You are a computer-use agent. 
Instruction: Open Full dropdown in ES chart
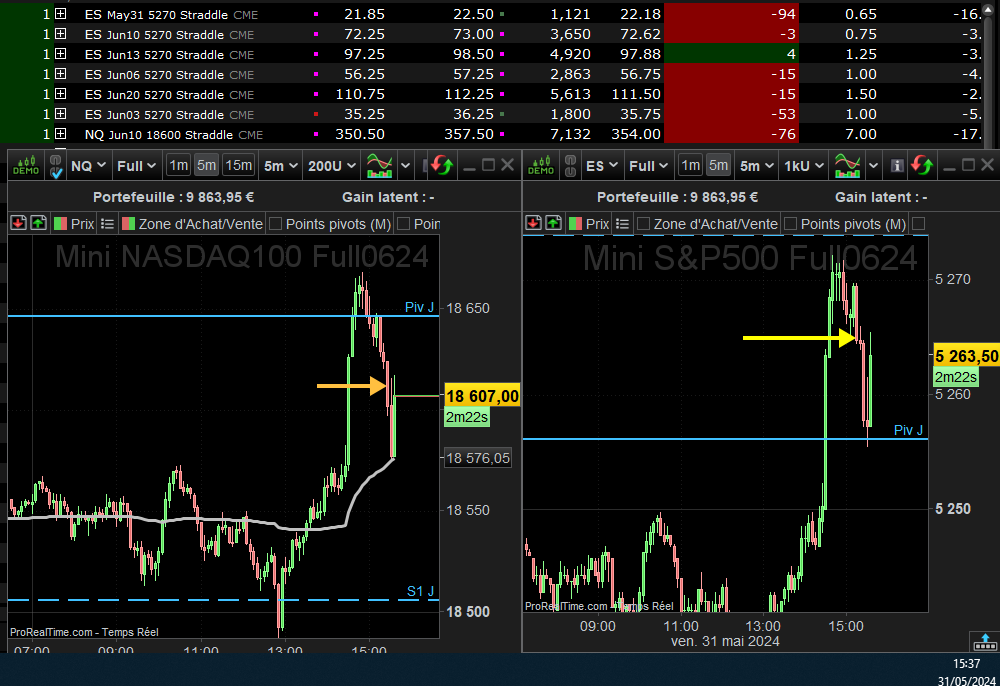(x=648, y=166)
